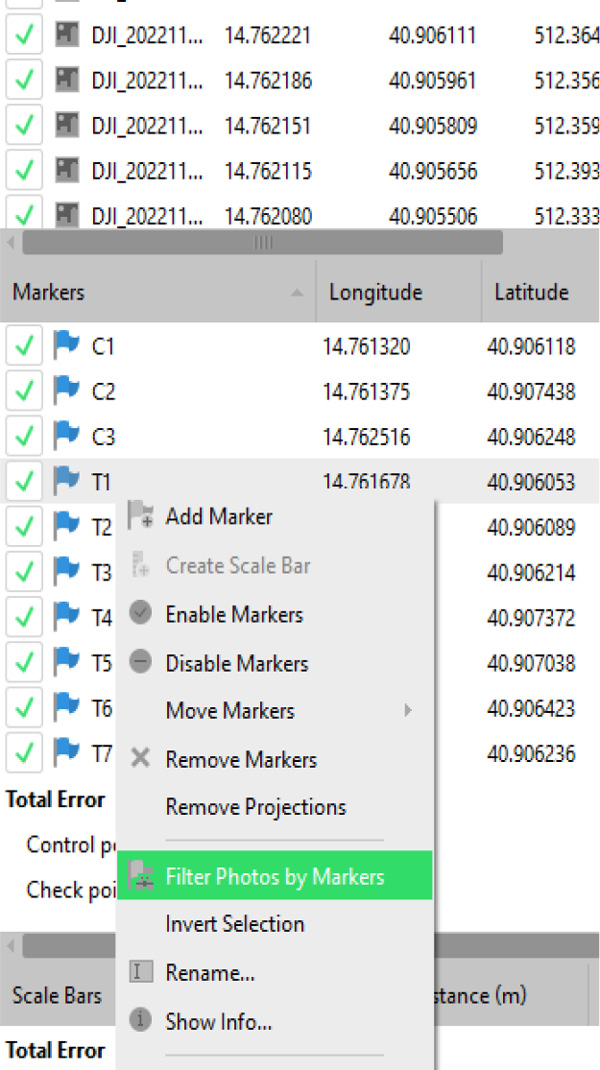
Task: Choose Invert Selection from context menu
Action: (235, 924)
